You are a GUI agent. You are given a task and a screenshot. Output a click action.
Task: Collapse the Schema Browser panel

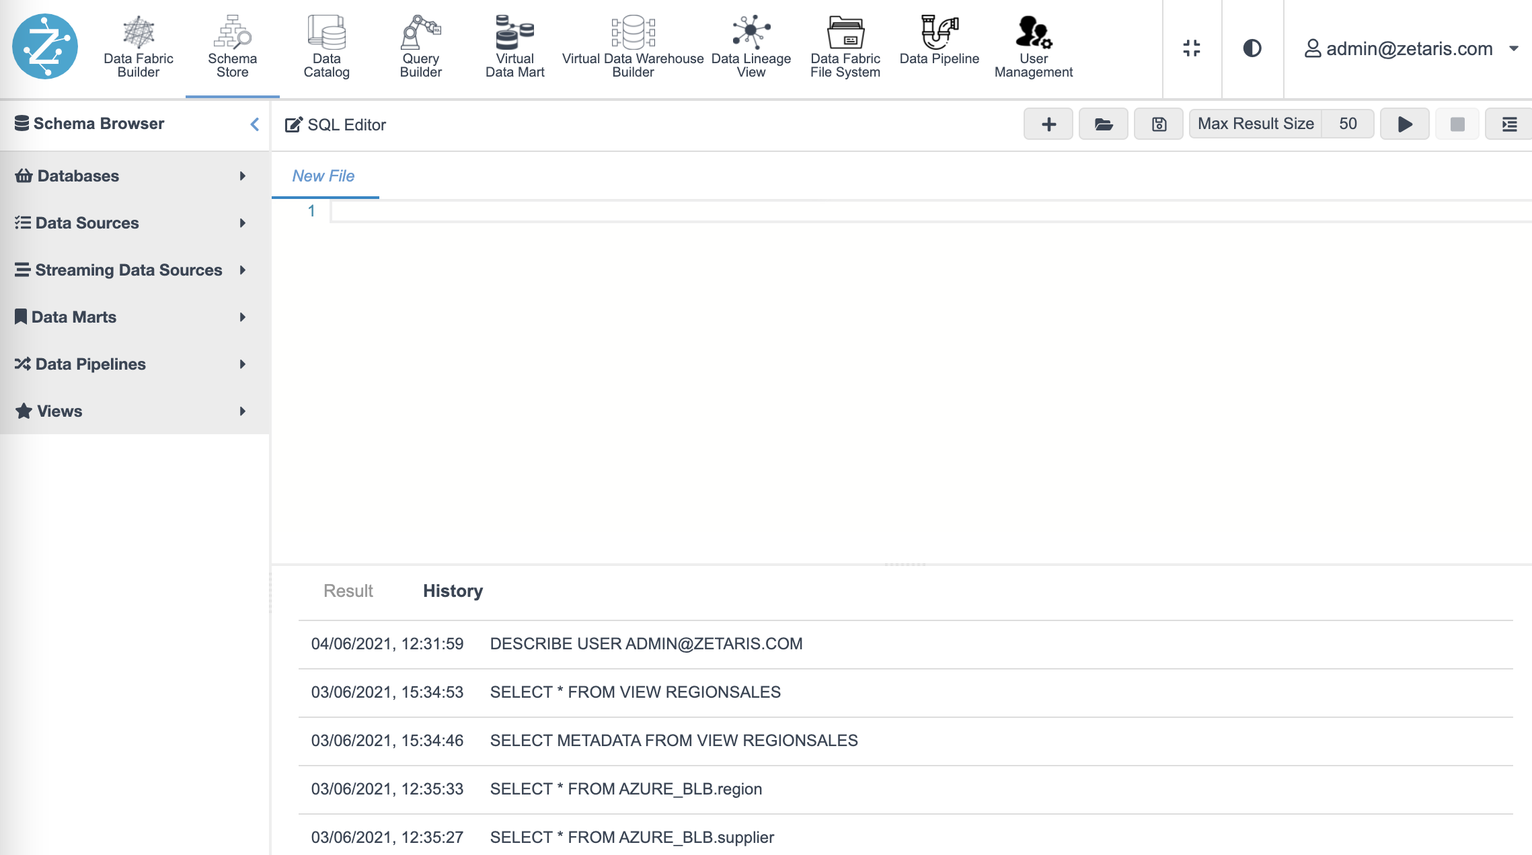coord(254,124)
